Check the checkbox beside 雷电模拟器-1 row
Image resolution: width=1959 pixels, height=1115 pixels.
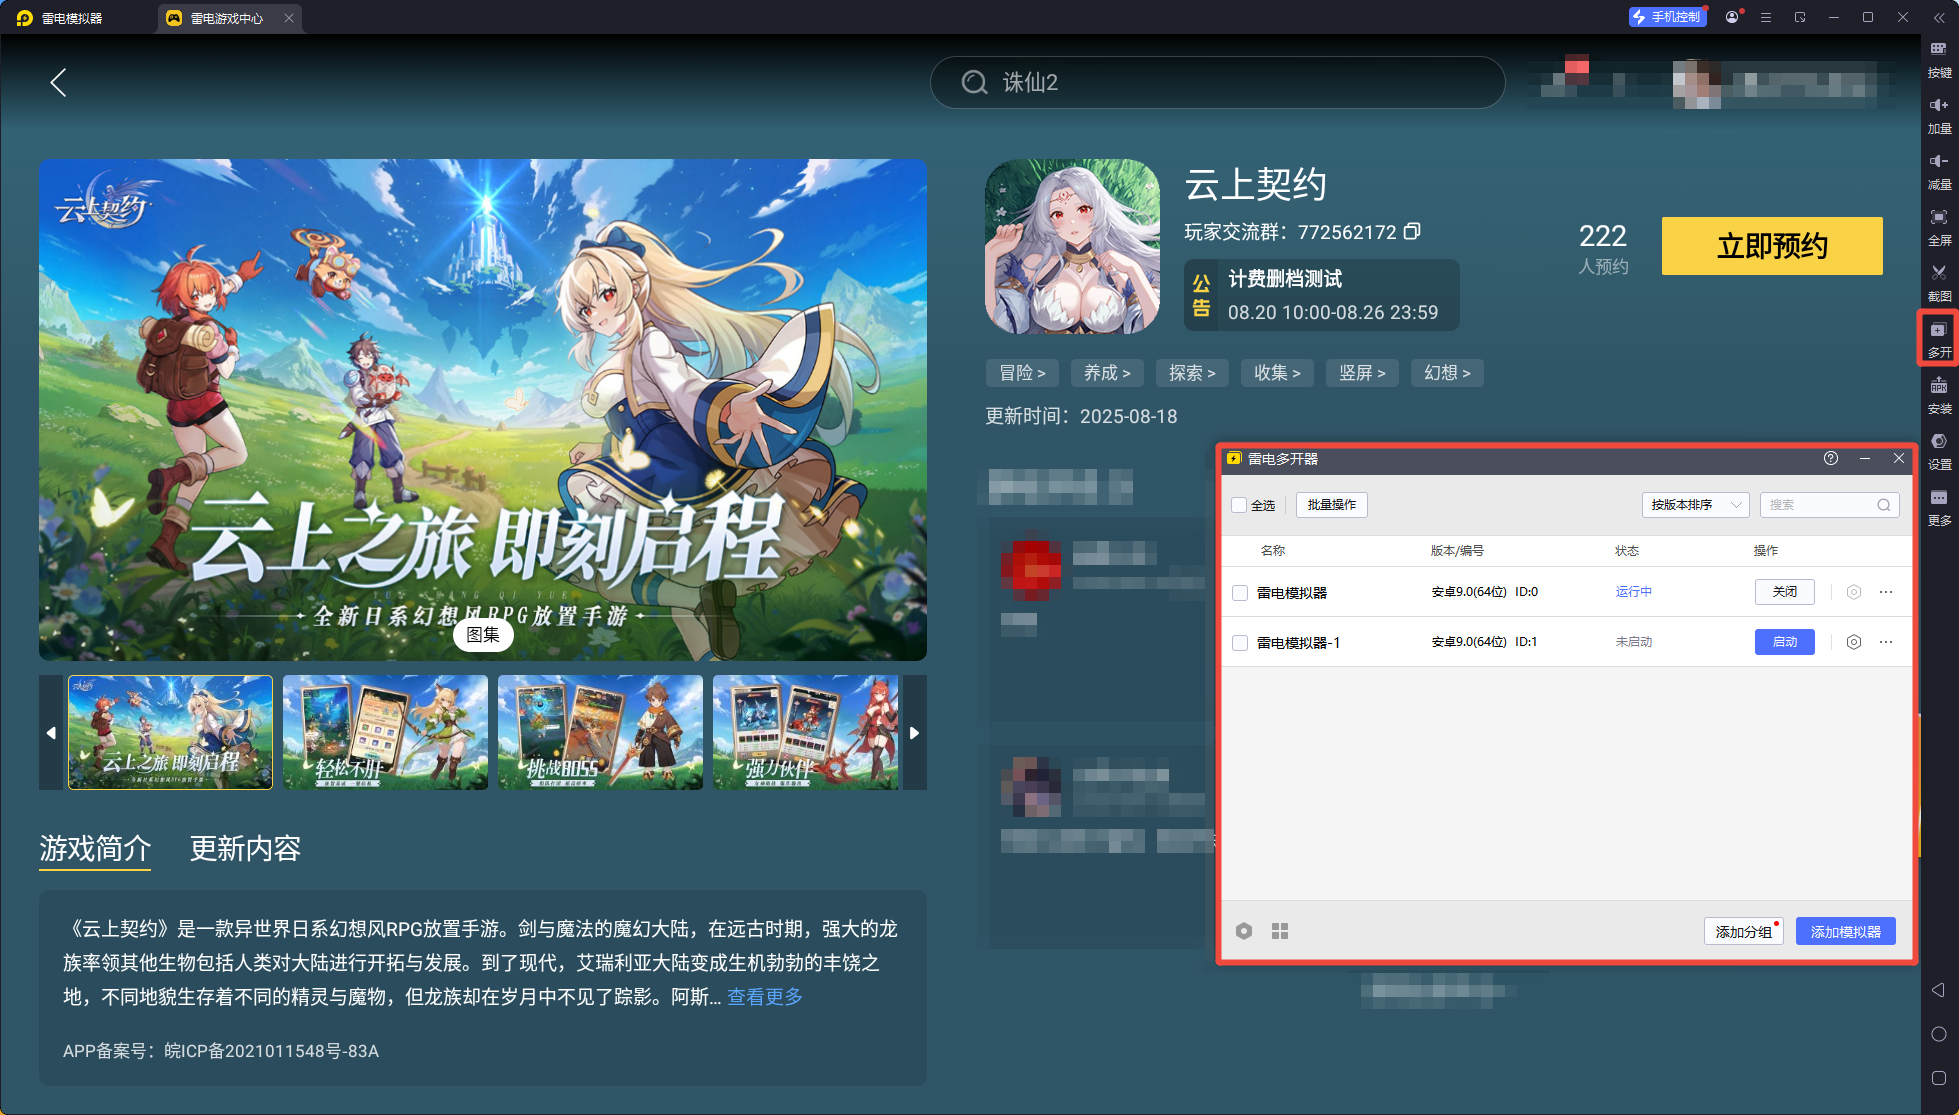(x=1240, y=642)
